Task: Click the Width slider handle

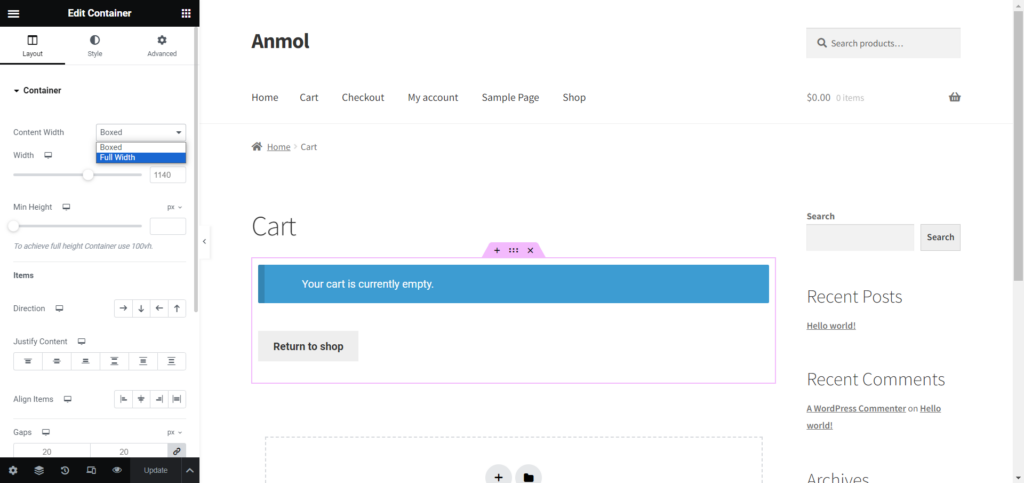Action: pyautogui.click(x=88, y=175)
